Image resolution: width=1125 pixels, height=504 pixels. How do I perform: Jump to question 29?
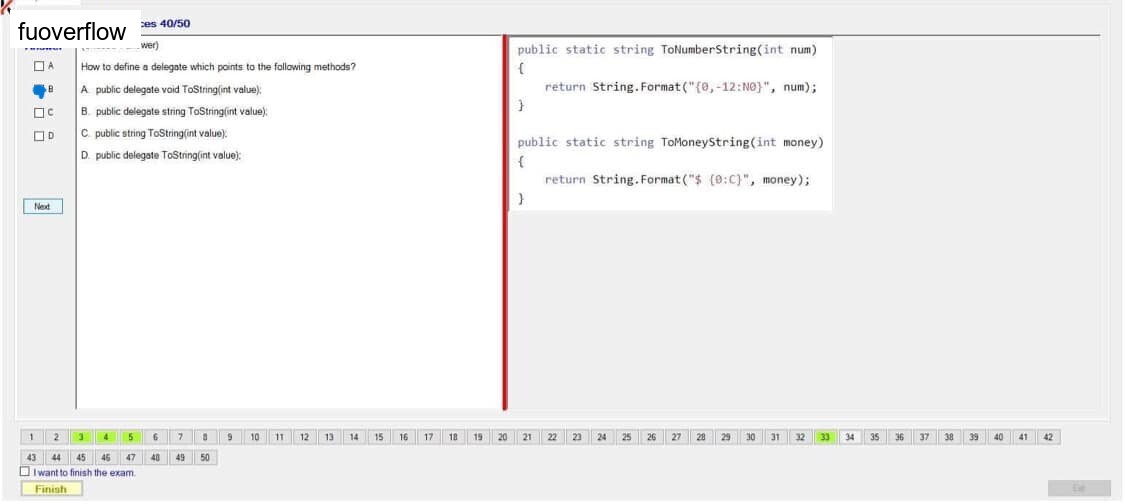pos(726,437)
